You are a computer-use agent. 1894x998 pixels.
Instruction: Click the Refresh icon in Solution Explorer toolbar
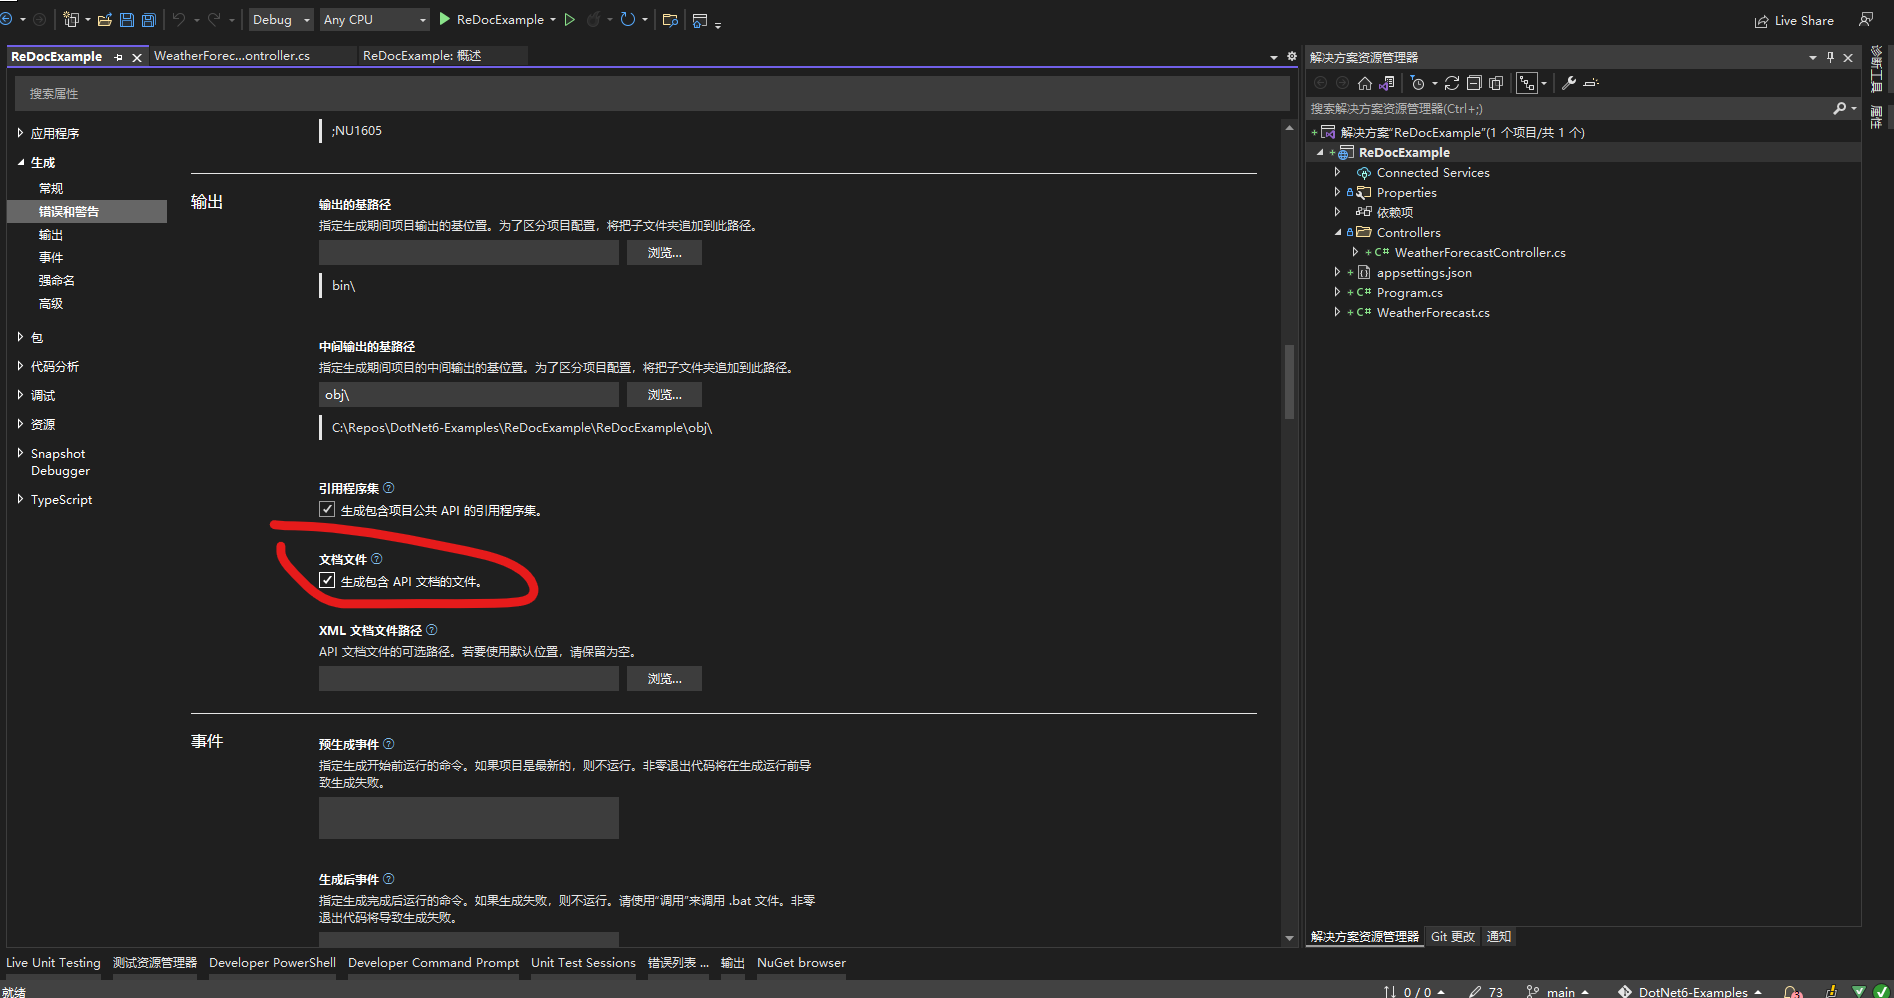pyautogui.click(x=1452, y=83)
